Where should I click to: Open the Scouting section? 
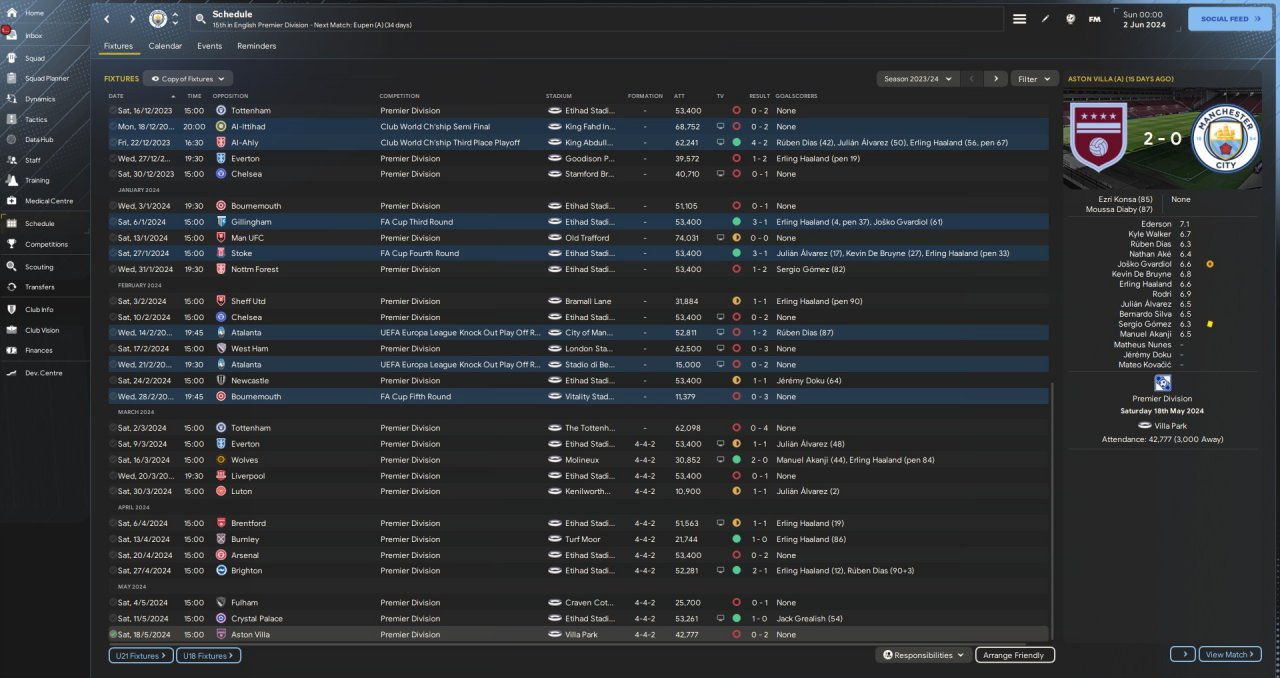(x=39, y=267)
